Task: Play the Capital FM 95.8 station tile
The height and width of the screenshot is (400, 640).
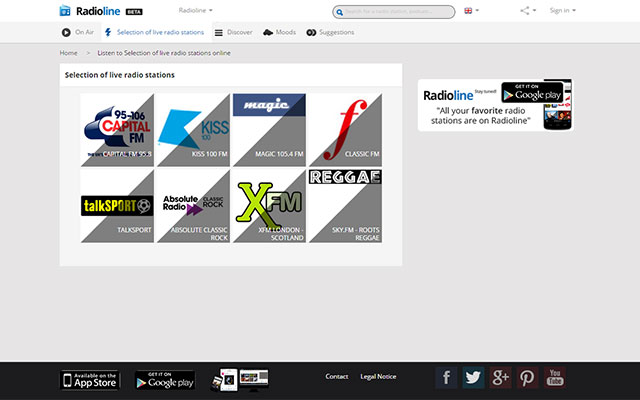Action: pos(118,130)
